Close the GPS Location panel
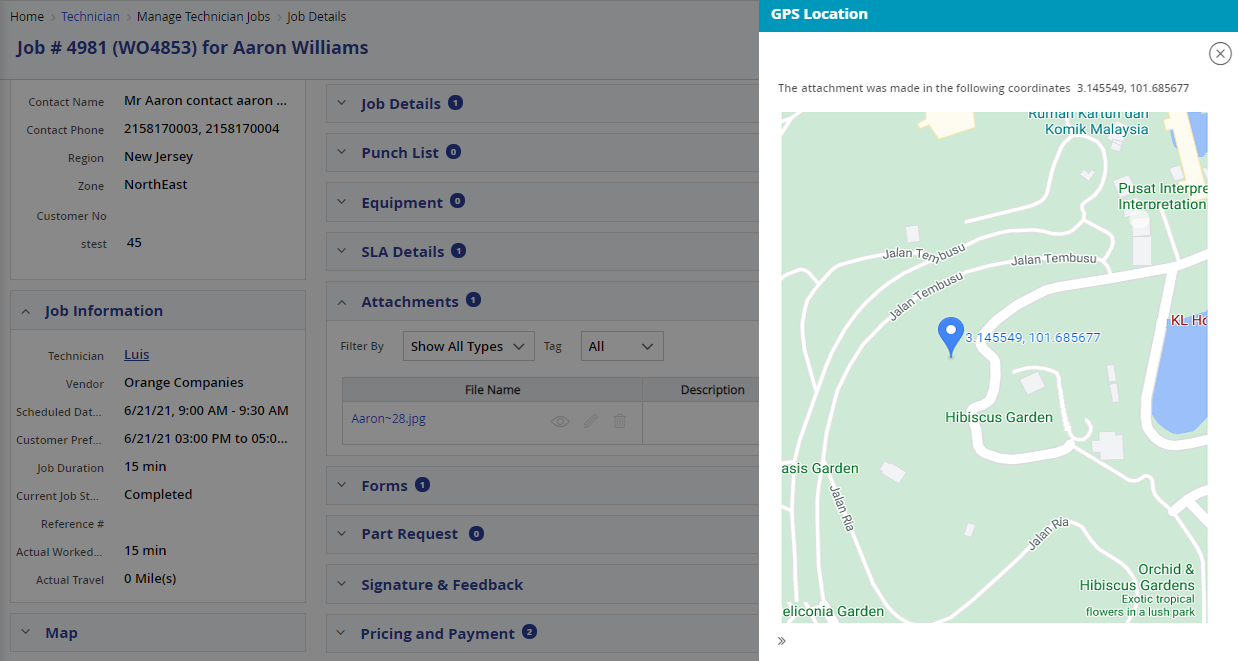The image size is (1238, 661). pos(1219,53)
